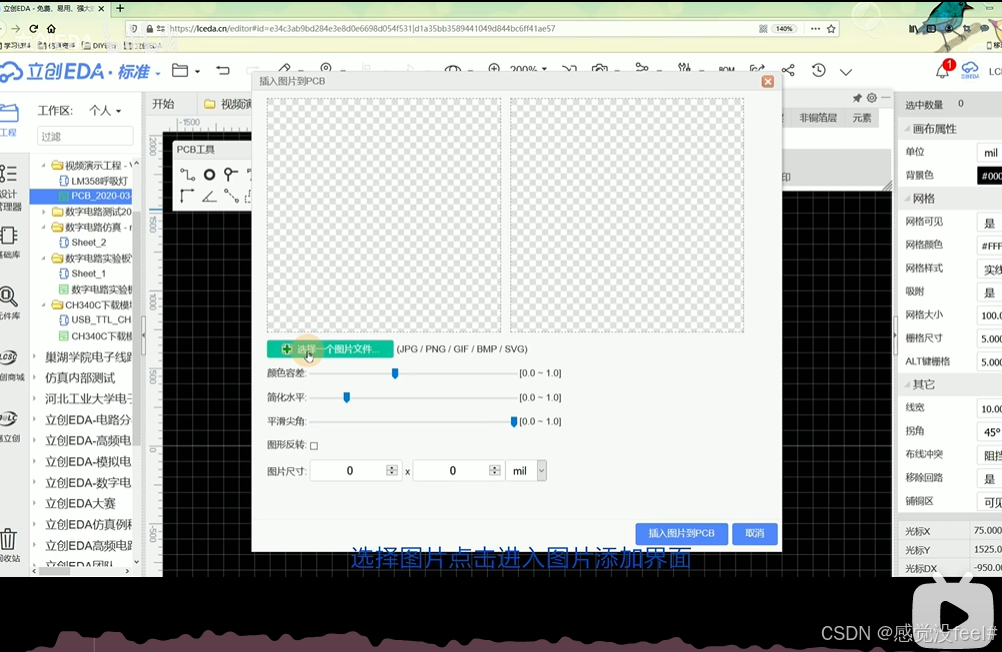
Task: Collapse the 网格 section in properties
Action: click(x=907, y=199)
